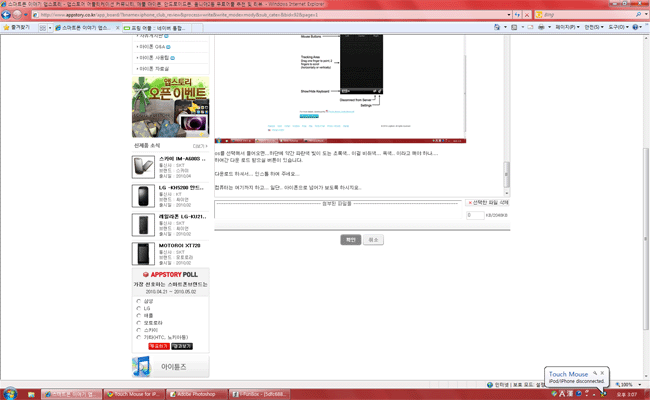Stop loading with the red X icon
This screenshot has width=650, height=400.
click(x=527, y=15)
